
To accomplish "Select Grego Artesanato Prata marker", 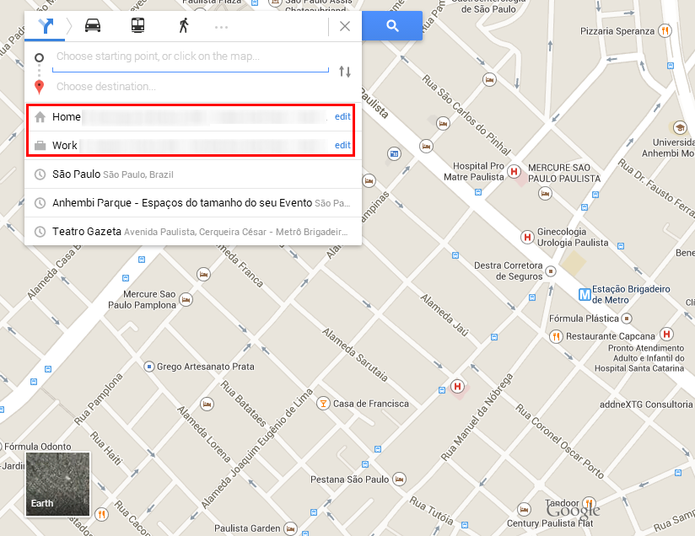I will pyautogui.click(x=149, y=367).
